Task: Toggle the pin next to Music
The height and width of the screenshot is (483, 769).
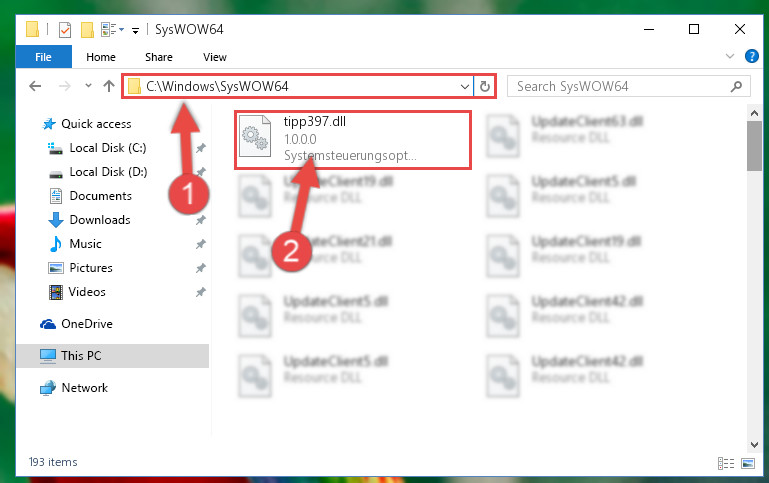Action: click(x=201, y=244)
